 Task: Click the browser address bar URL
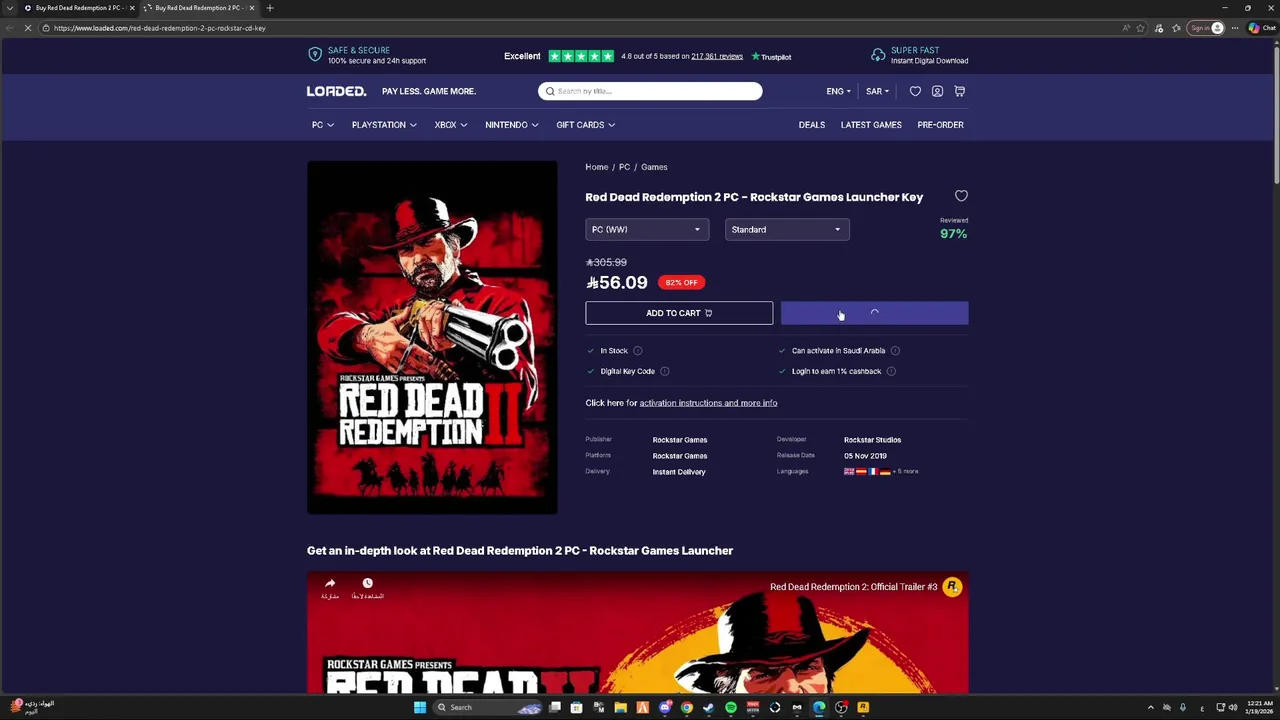(x=160, y=28)
